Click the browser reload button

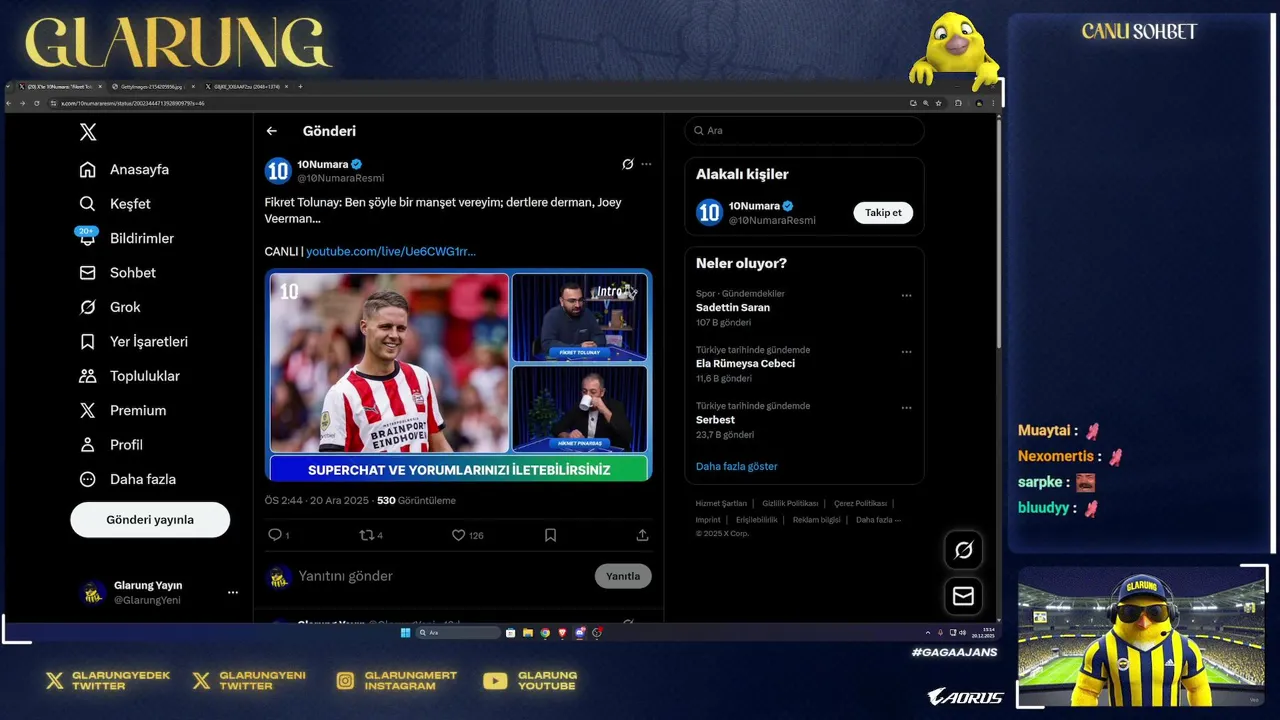(37, 103)
